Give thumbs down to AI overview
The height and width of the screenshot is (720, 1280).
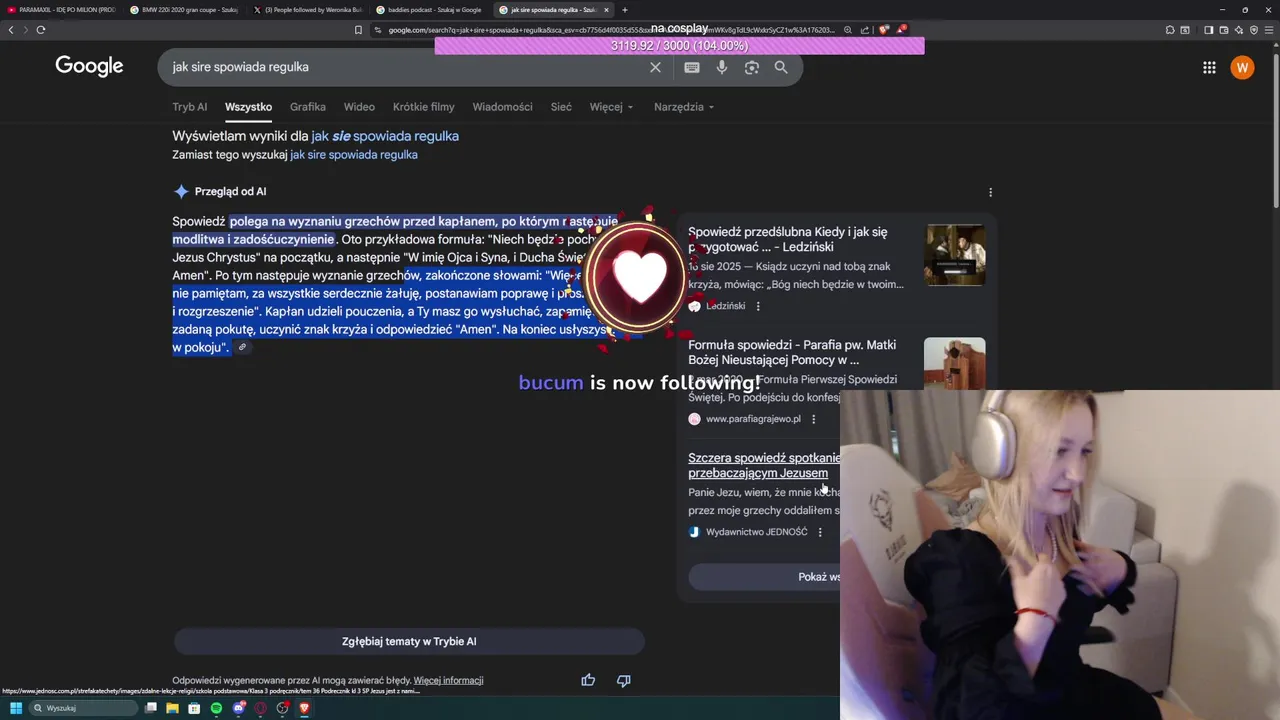tap(623, 680)
